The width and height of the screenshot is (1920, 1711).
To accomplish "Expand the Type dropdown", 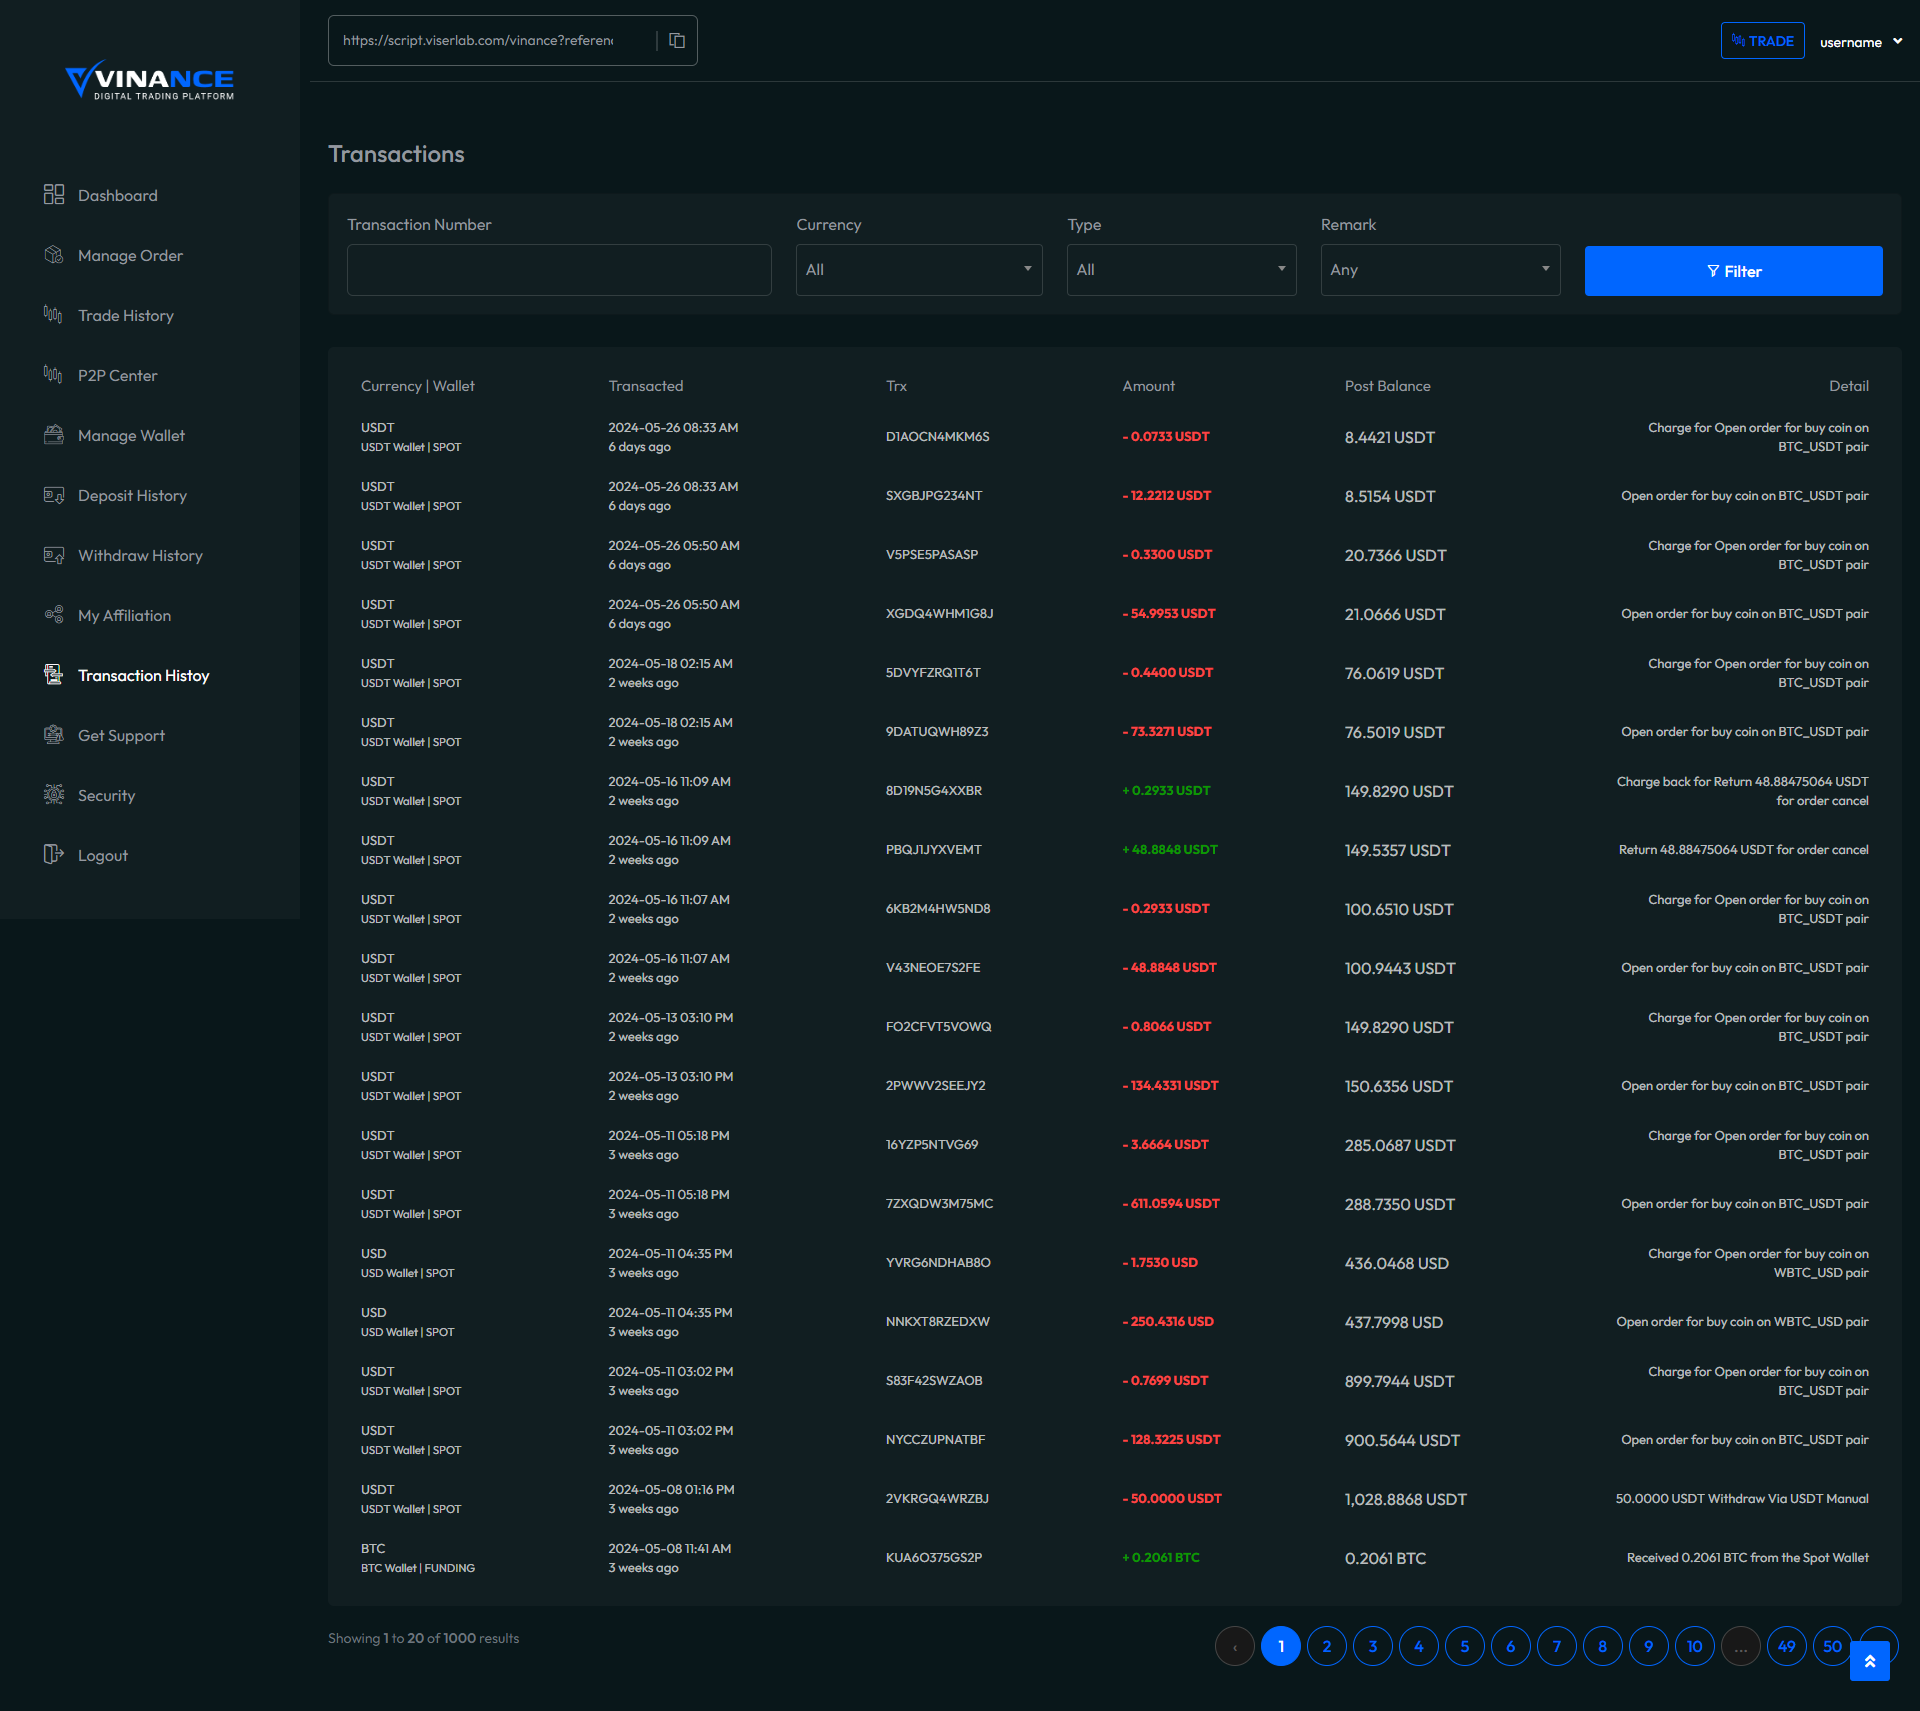I will [1180, 270].
